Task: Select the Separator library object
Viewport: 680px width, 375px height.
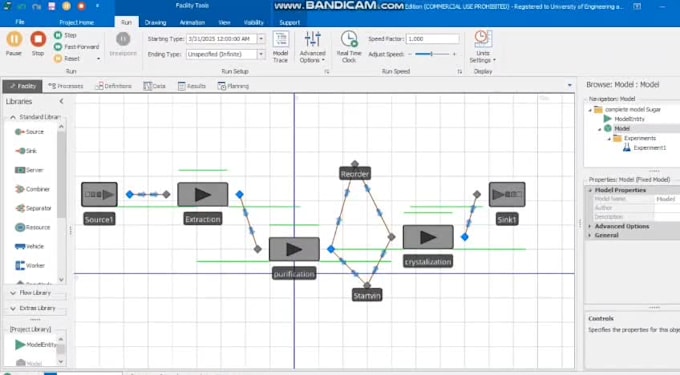Action: [x=33, y=208]
